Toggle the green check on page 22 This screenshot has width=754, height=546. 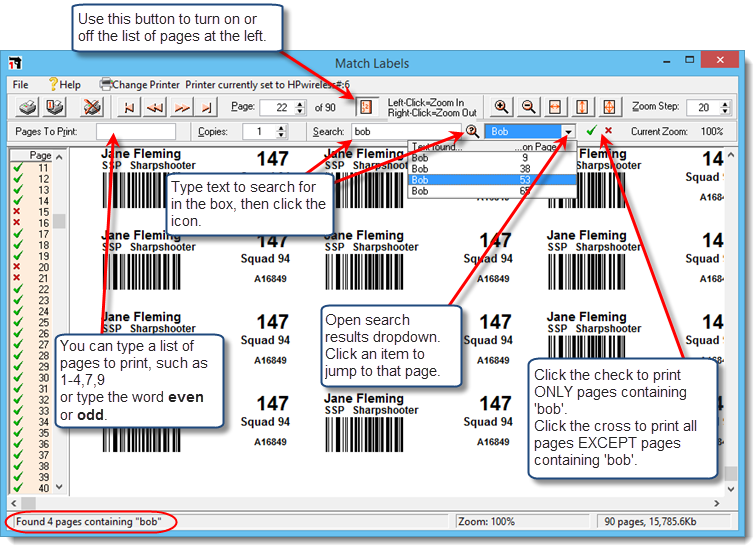(18, 289)
